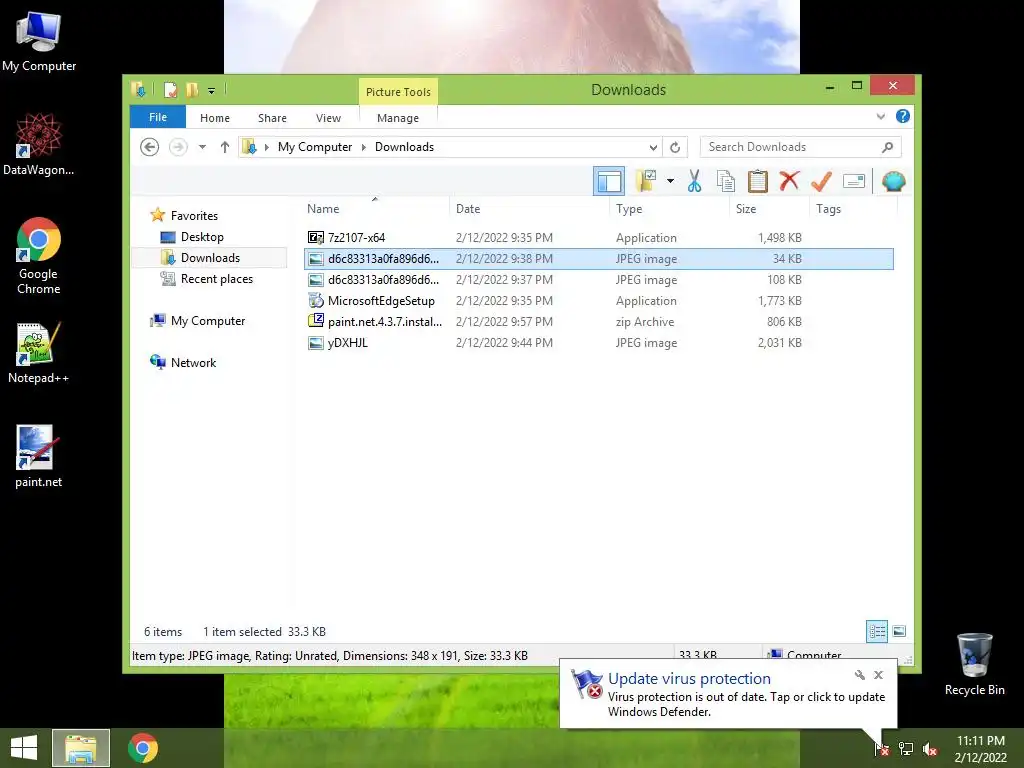
Task: Go back with the Back arrow button
Action: click(x=150, y=147)
